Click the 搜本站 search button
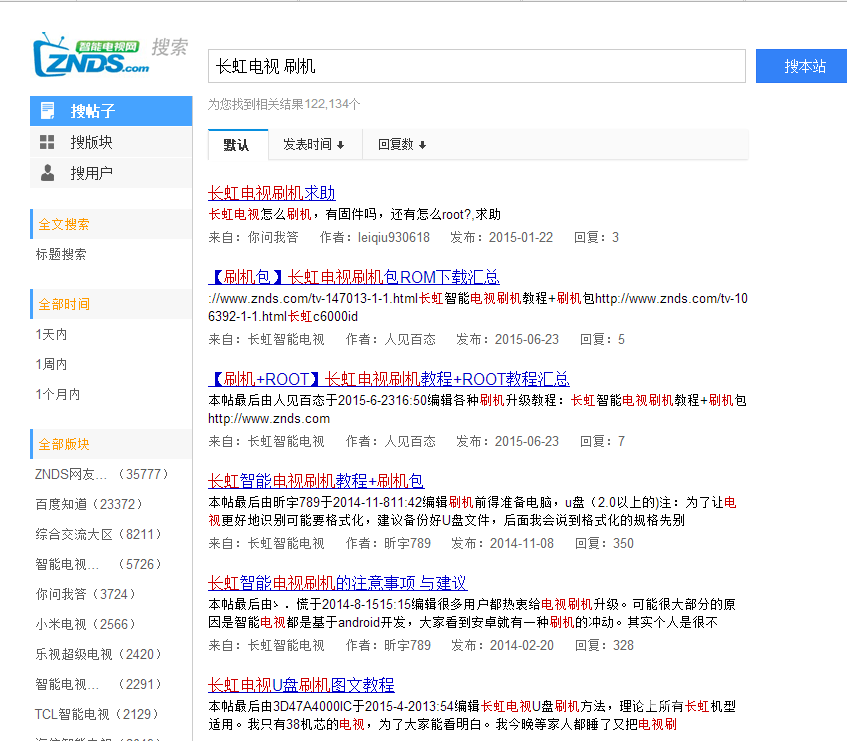This screenshot has height=741, width=847. [803, 66]
